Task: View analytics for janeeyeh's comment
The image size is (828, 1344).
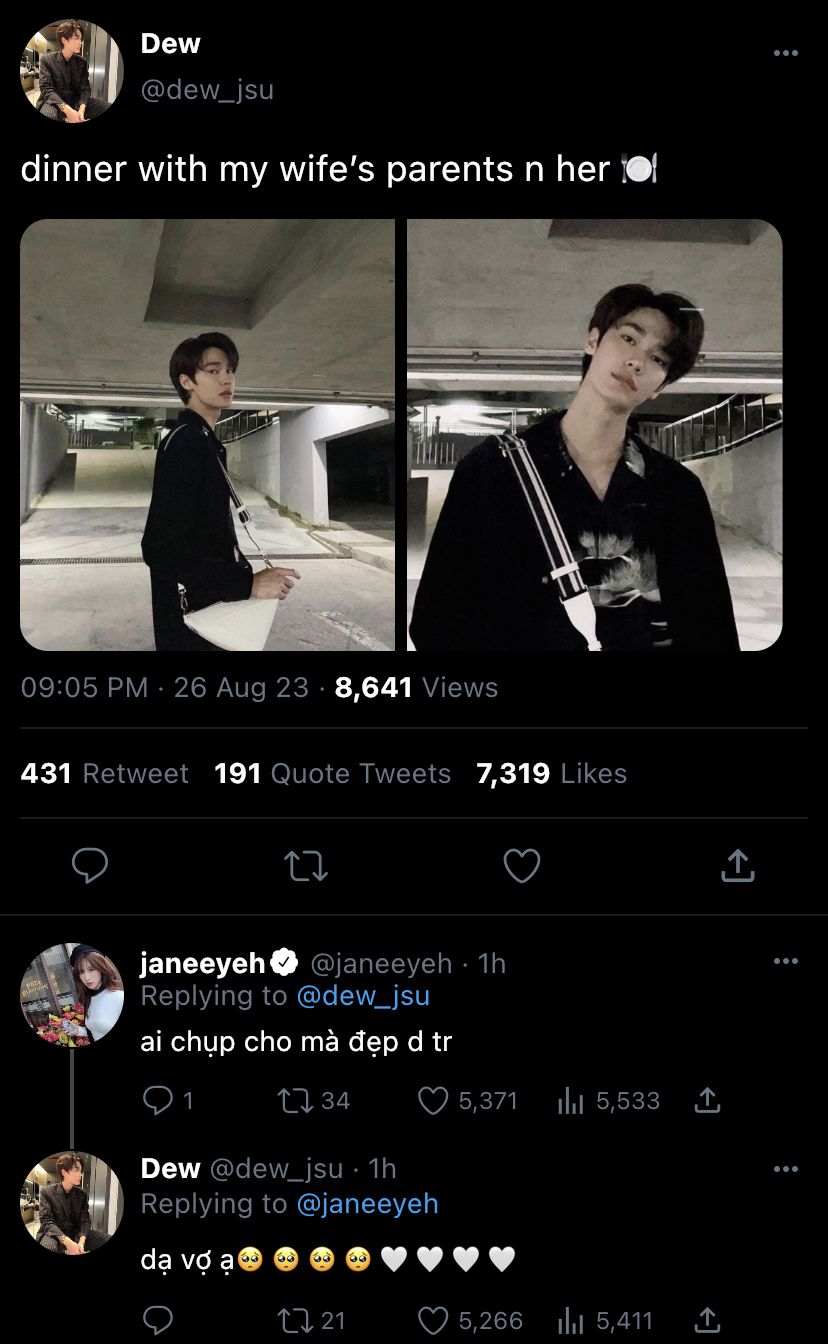Action: (570, 1101)
